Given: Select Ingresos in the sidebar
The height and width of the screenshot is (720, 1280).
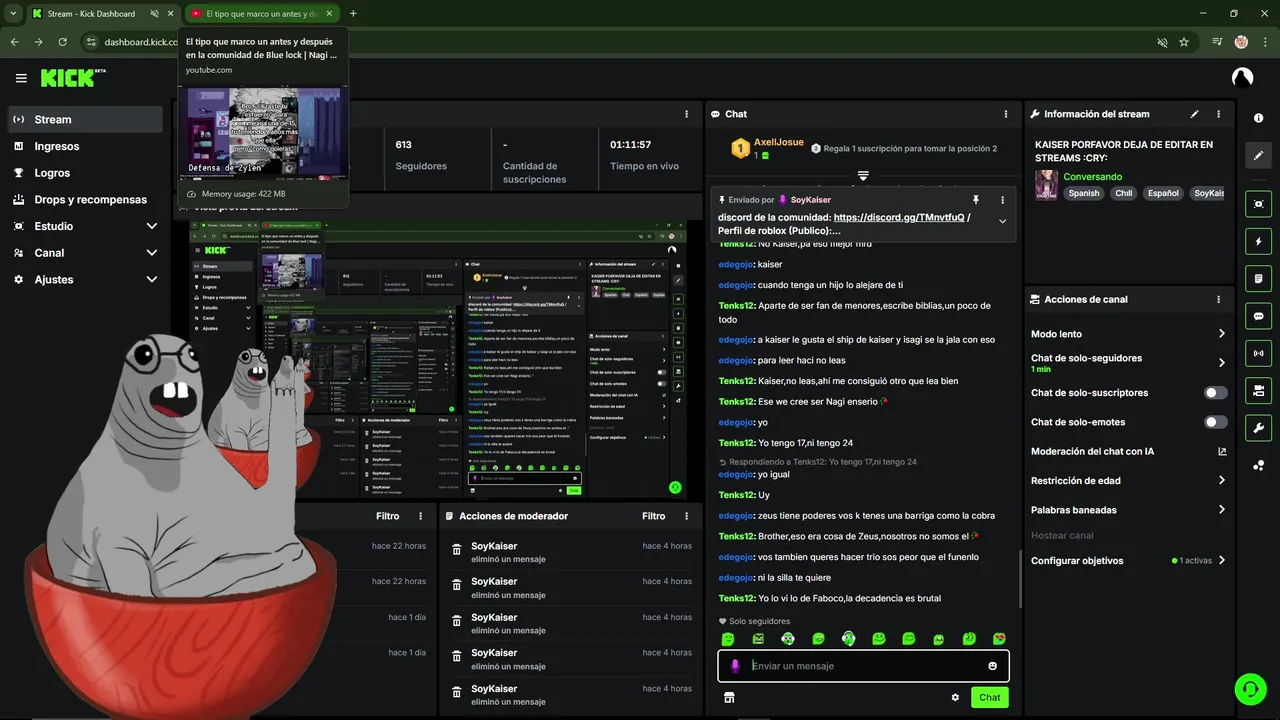Looking at the screenshot, I should 85,146.
